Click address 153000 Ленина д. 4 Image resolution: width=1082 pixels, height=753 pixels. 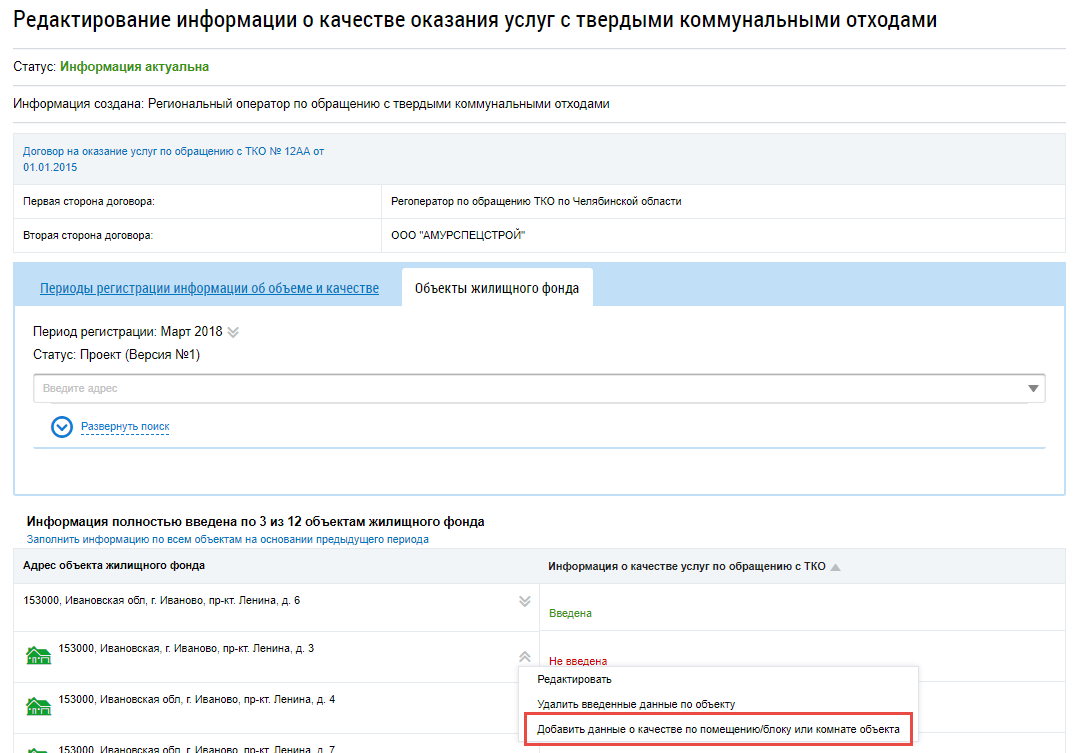[x=197, y=699]
